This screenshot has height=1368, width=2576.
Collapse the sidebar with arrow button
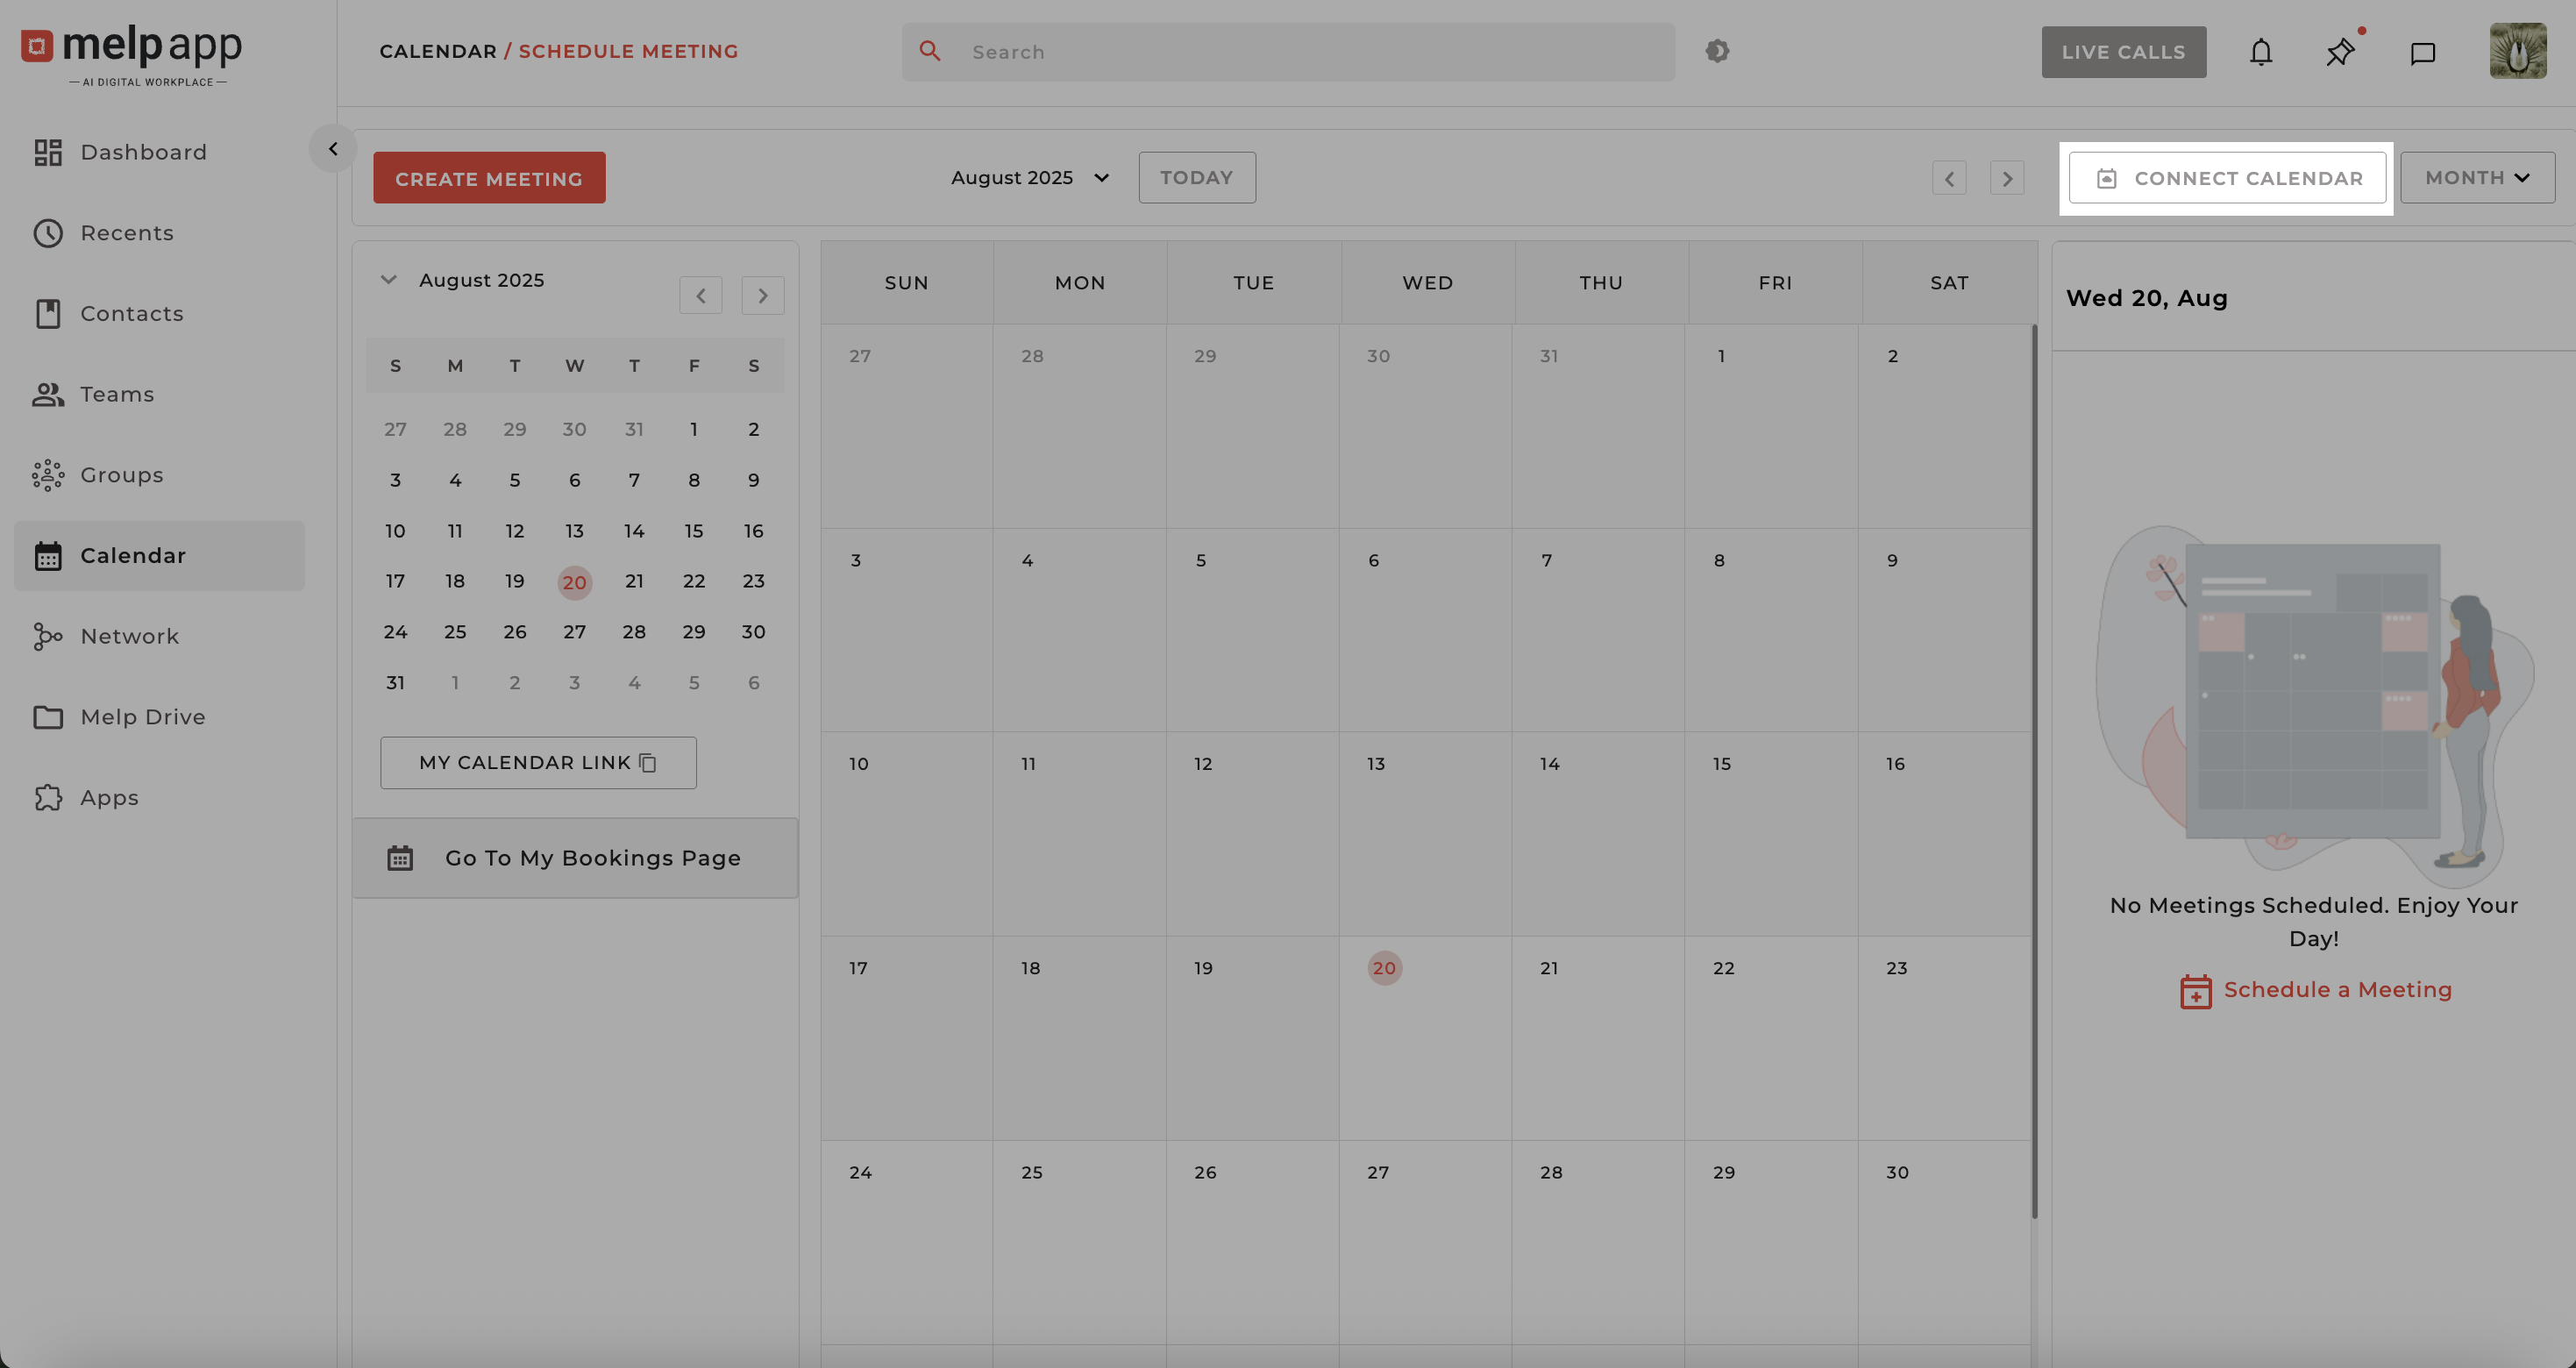[x=333, y=149]
